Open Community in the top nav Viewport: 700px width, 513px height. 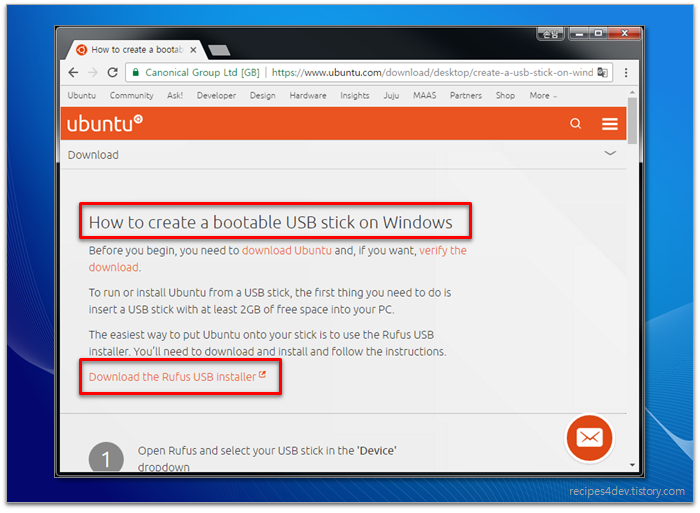(x=131, y=96)
